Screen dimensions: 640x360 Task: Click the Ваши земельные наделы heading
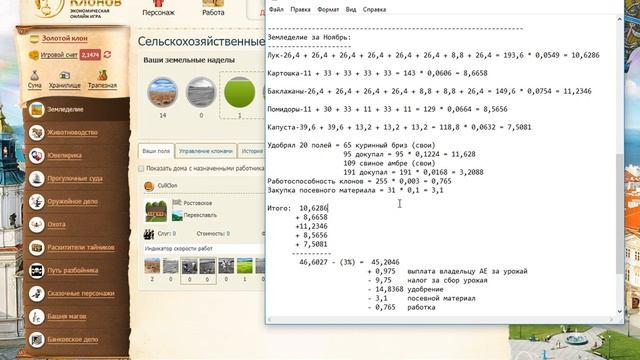189,60
